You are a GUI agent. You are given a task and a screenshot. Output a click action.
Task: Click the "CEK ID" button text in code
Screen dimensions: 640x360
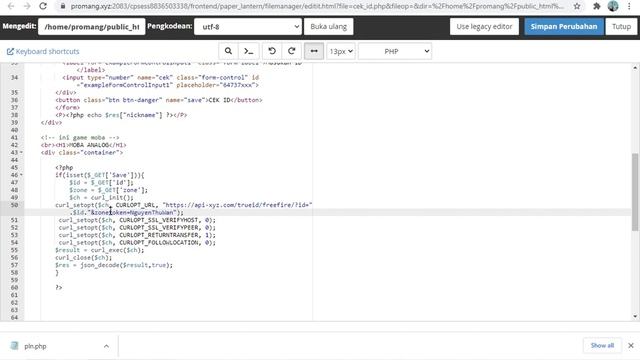point(219,100)
